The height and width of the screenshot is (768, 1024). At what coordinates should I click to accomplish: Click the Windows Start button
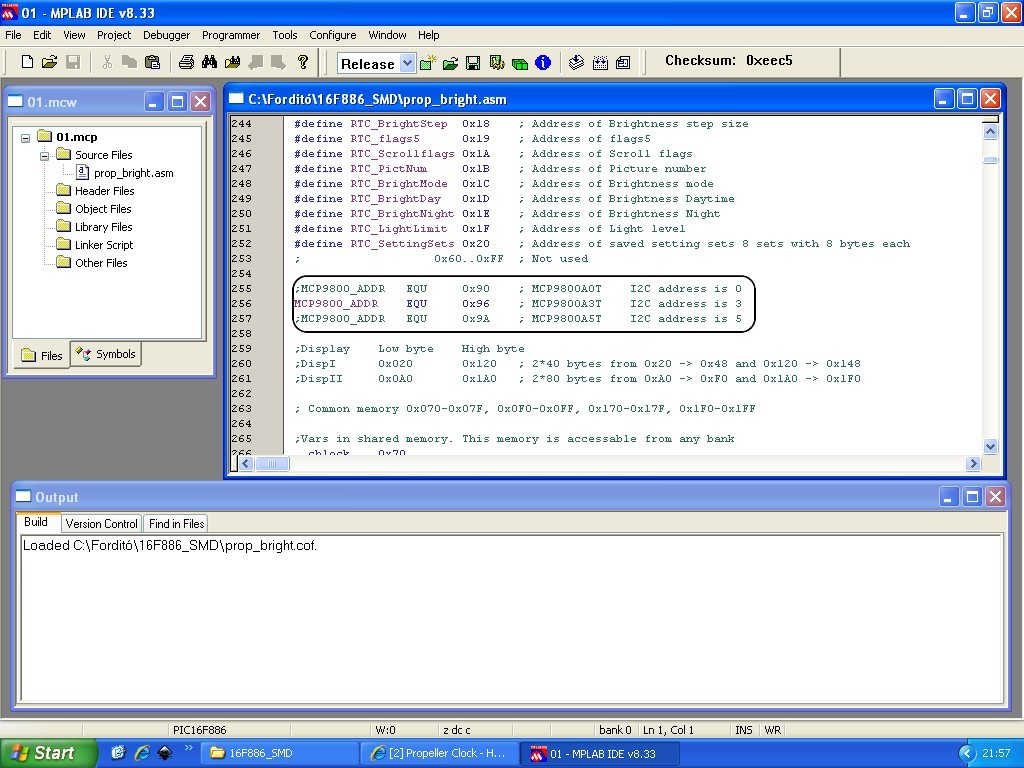[x=48, y=753]
